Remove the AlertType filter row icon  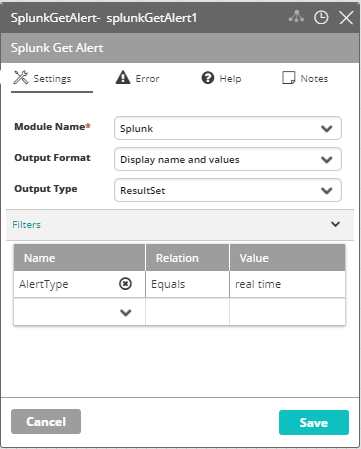[125, 284]
